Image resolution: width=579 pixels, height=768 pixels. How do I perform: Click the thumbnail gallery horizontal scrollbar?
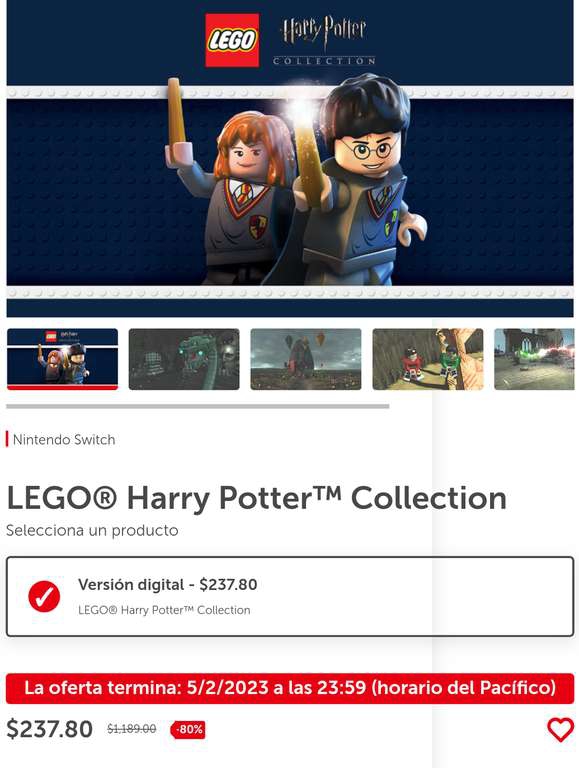pyautogui.click(x=197, y=406)
